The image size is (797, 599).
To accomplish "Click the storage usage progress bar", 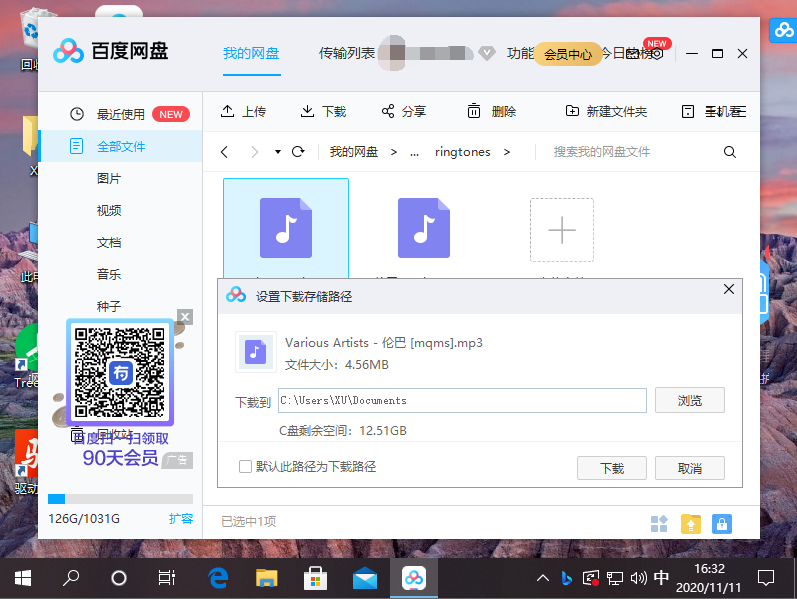I will pyautogui.click(x=120, y=498).
